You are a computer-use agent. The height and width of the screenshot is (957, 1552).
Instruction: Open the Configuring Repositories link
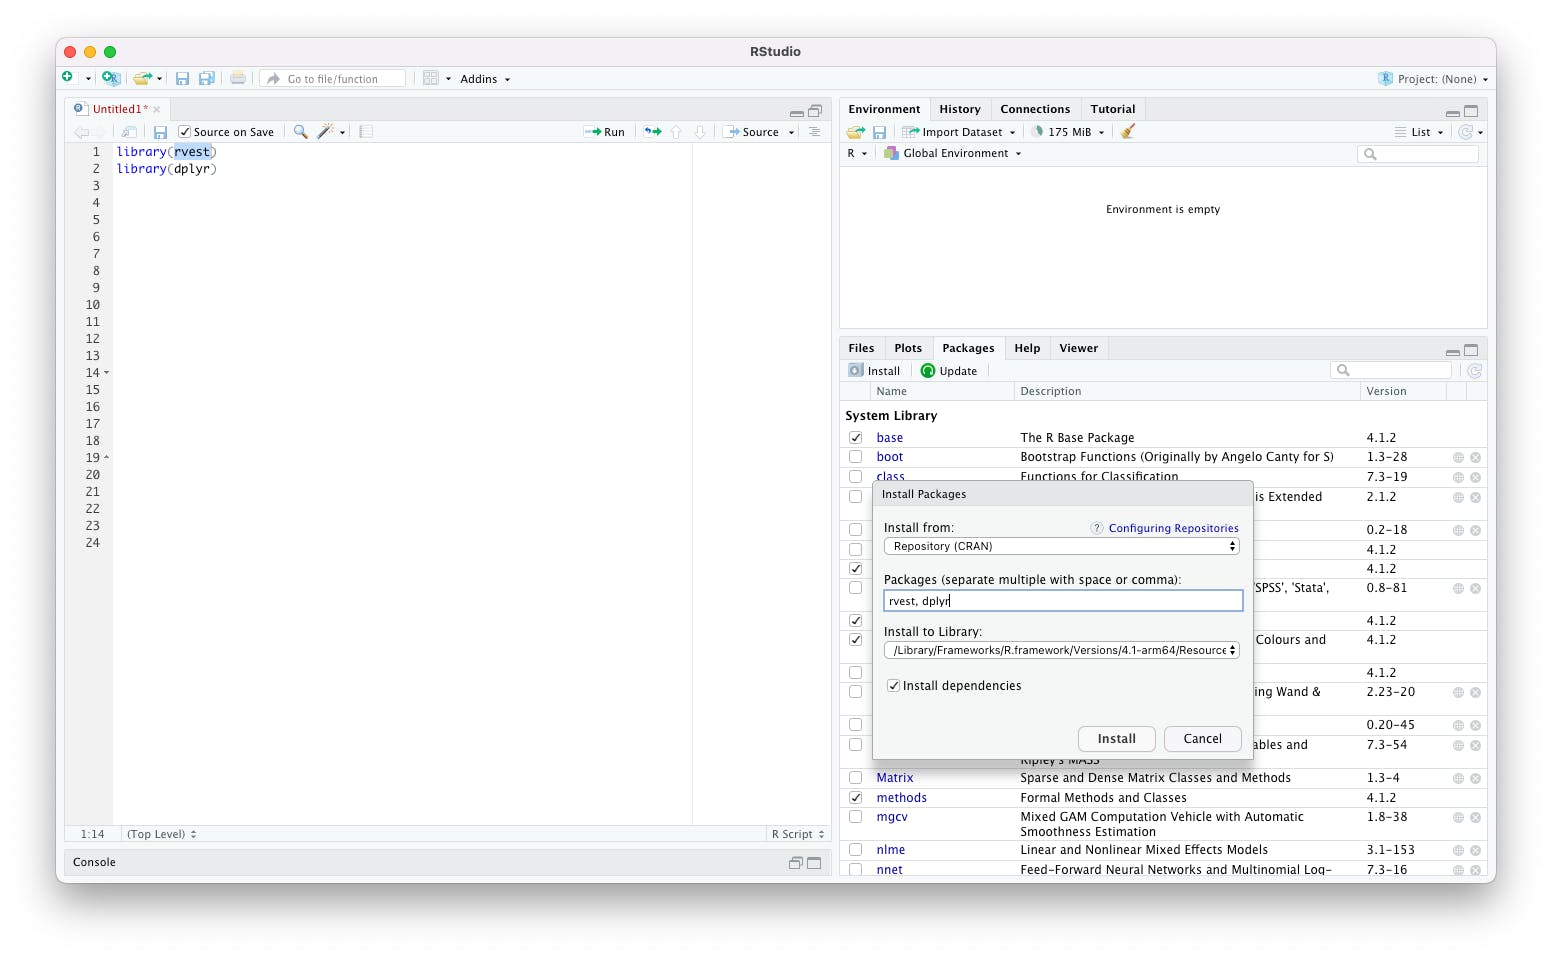click(1173, 528)
